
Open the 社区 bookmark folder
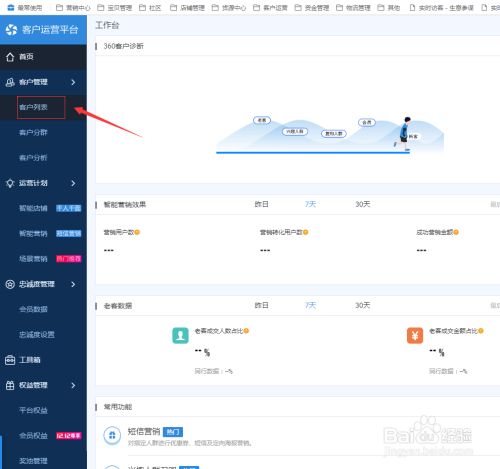150,7
